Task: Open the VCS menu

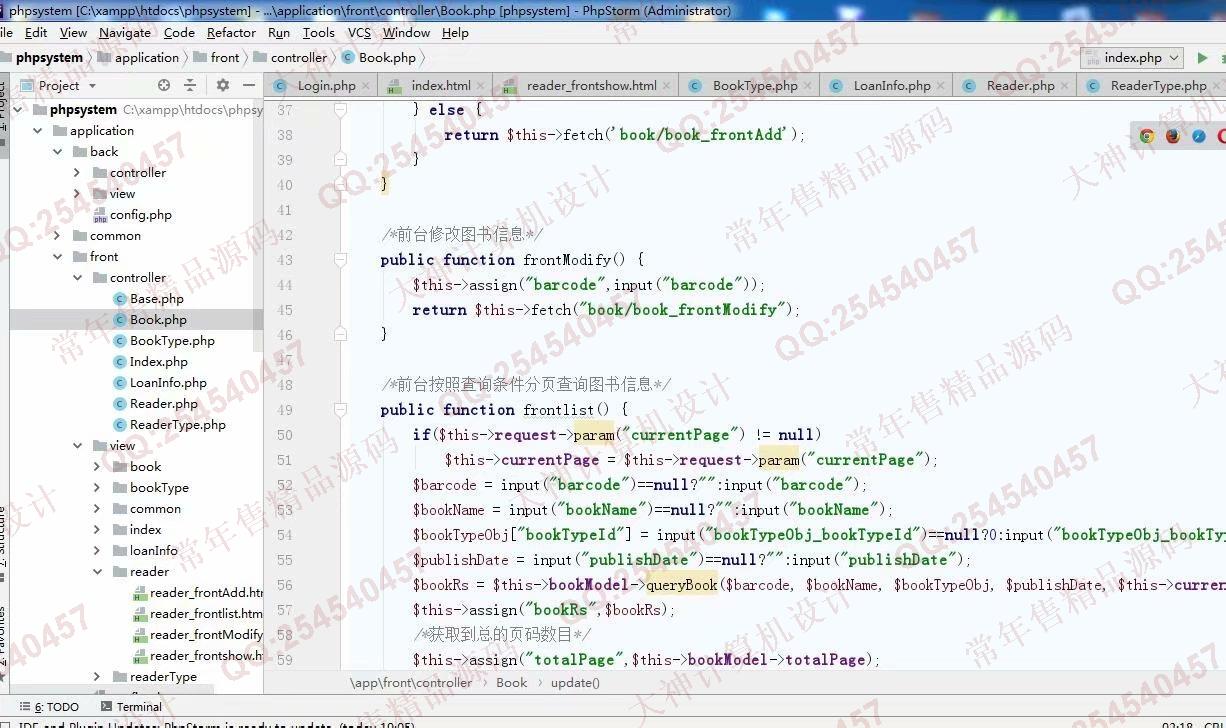Action: [359, 32]
